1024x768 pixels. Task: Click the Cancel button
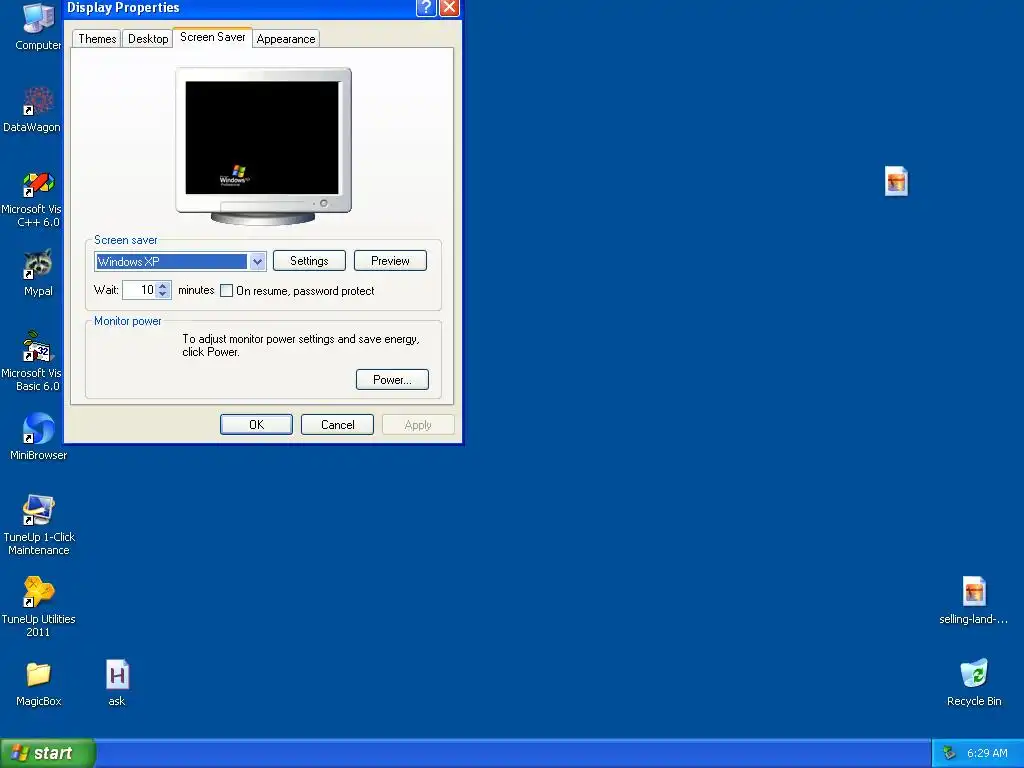(337, 424)
